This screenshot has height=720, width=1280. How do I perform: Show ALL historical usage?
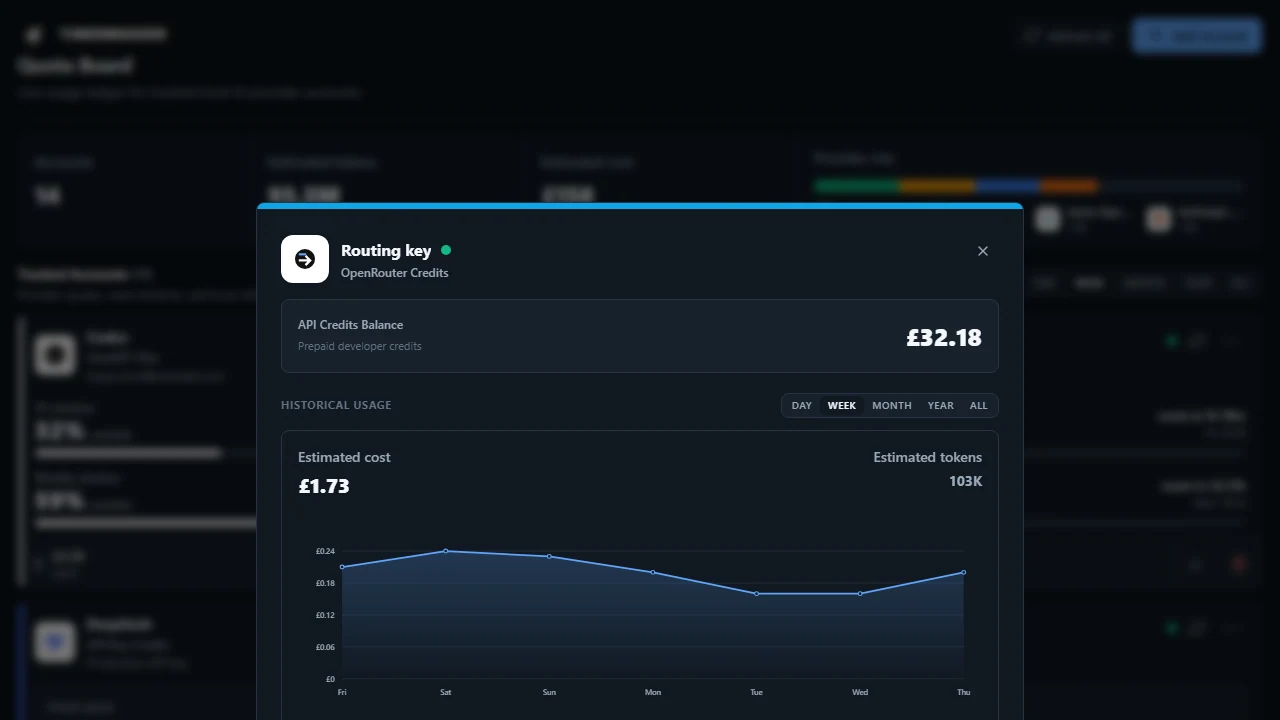[979, 405]
